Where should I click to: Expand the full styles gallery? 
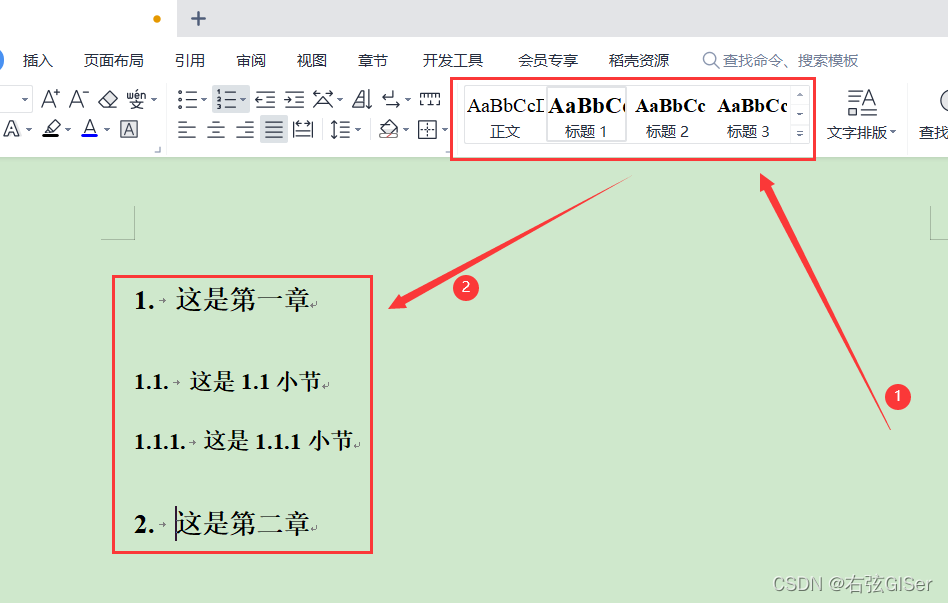coord(800,133)
